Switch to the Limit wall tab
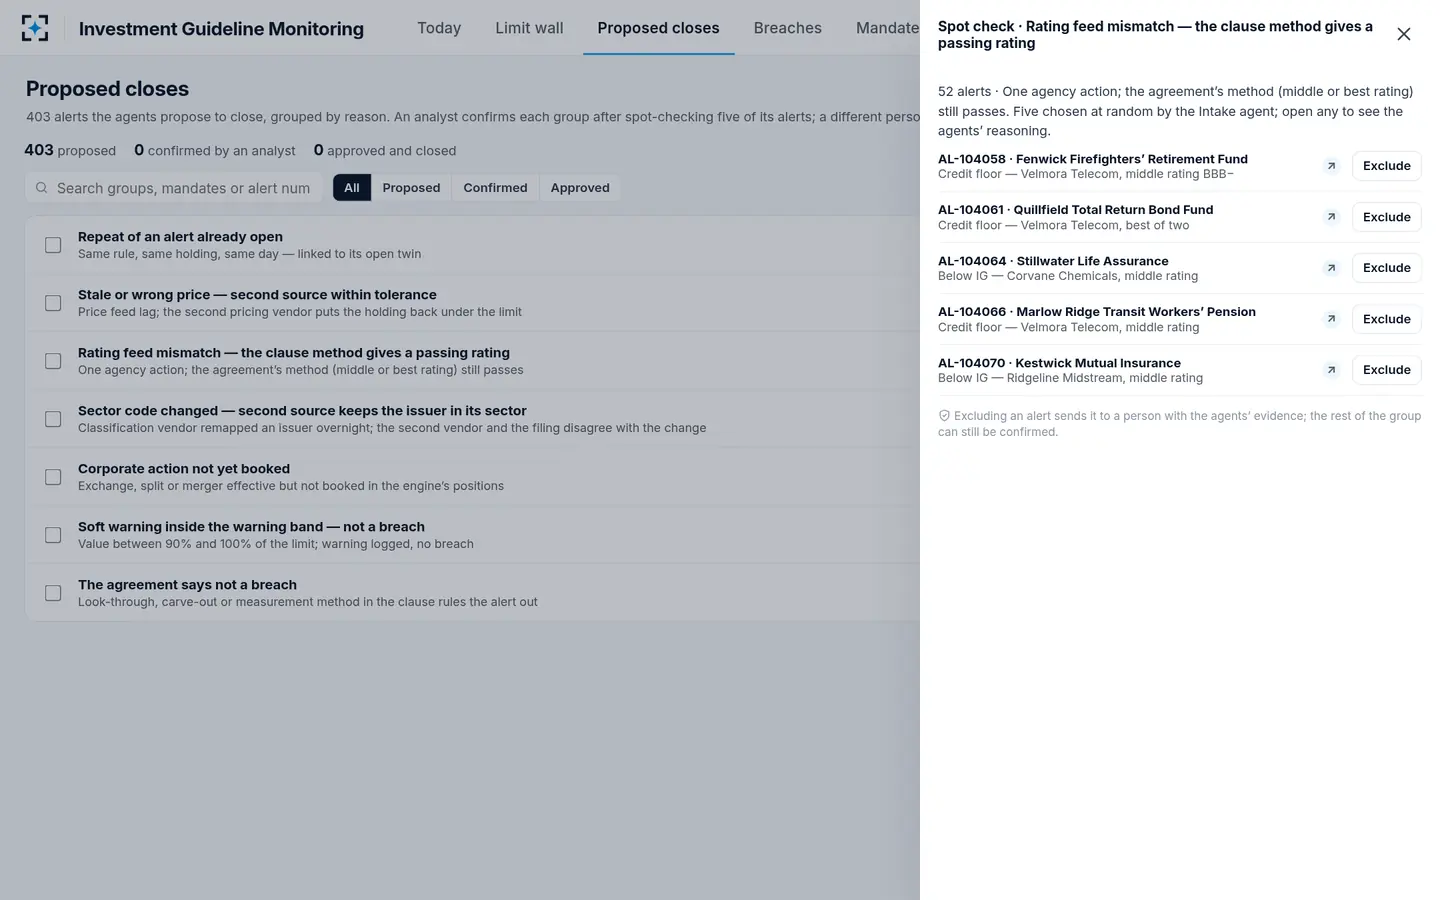1440x900 pixels. click(529, 28)
